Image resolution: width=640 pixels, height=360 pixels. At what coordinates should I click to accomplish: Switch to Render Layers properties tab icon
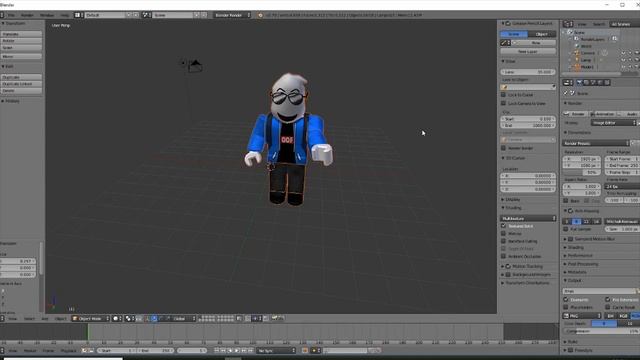(x=587, y=82)
